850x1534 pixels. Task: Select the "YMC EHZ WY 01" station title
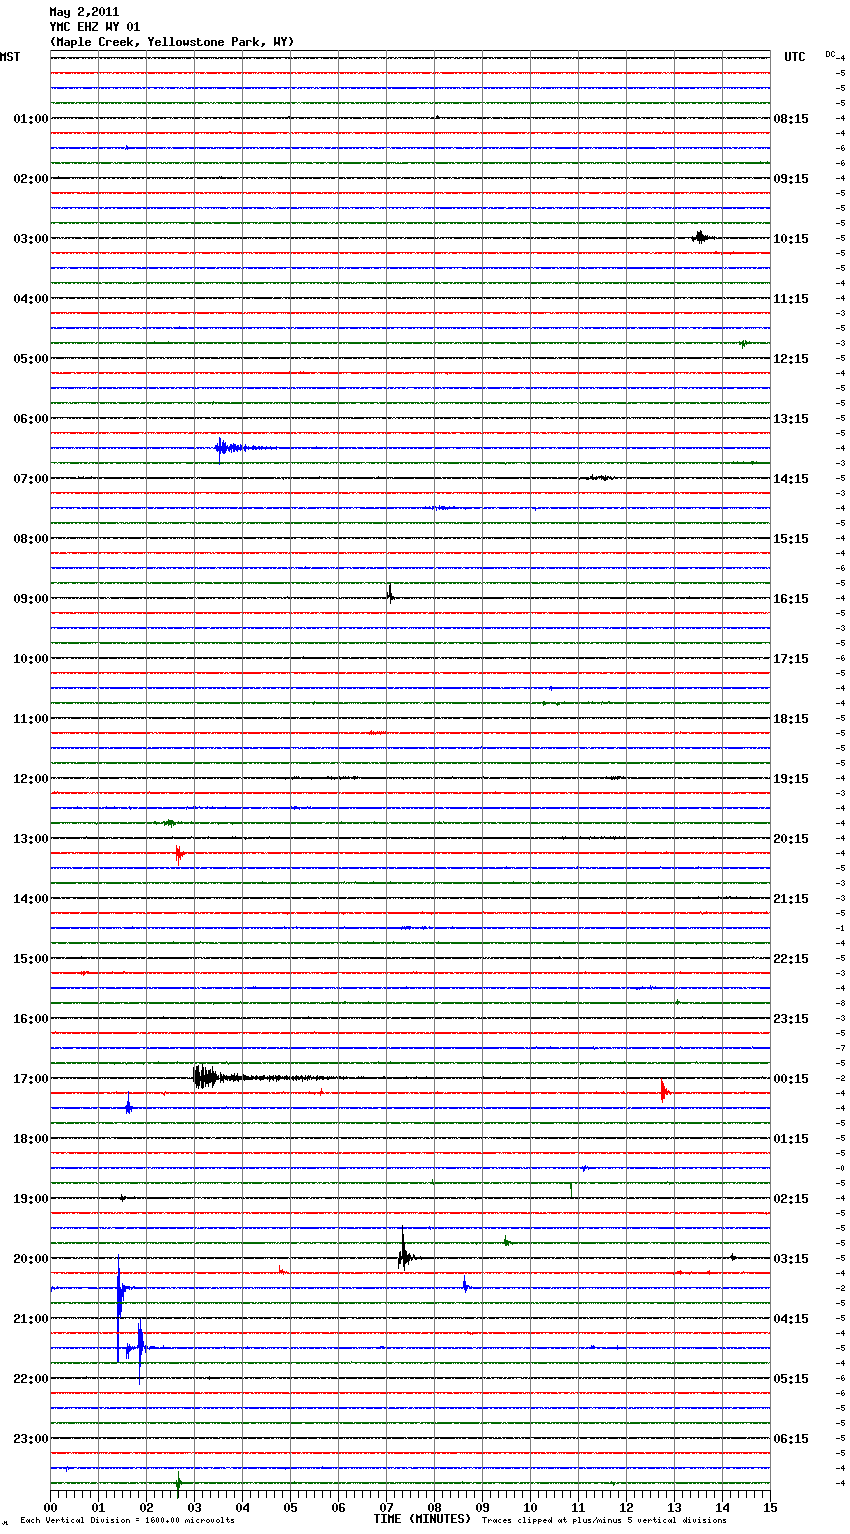click(95, 27)
